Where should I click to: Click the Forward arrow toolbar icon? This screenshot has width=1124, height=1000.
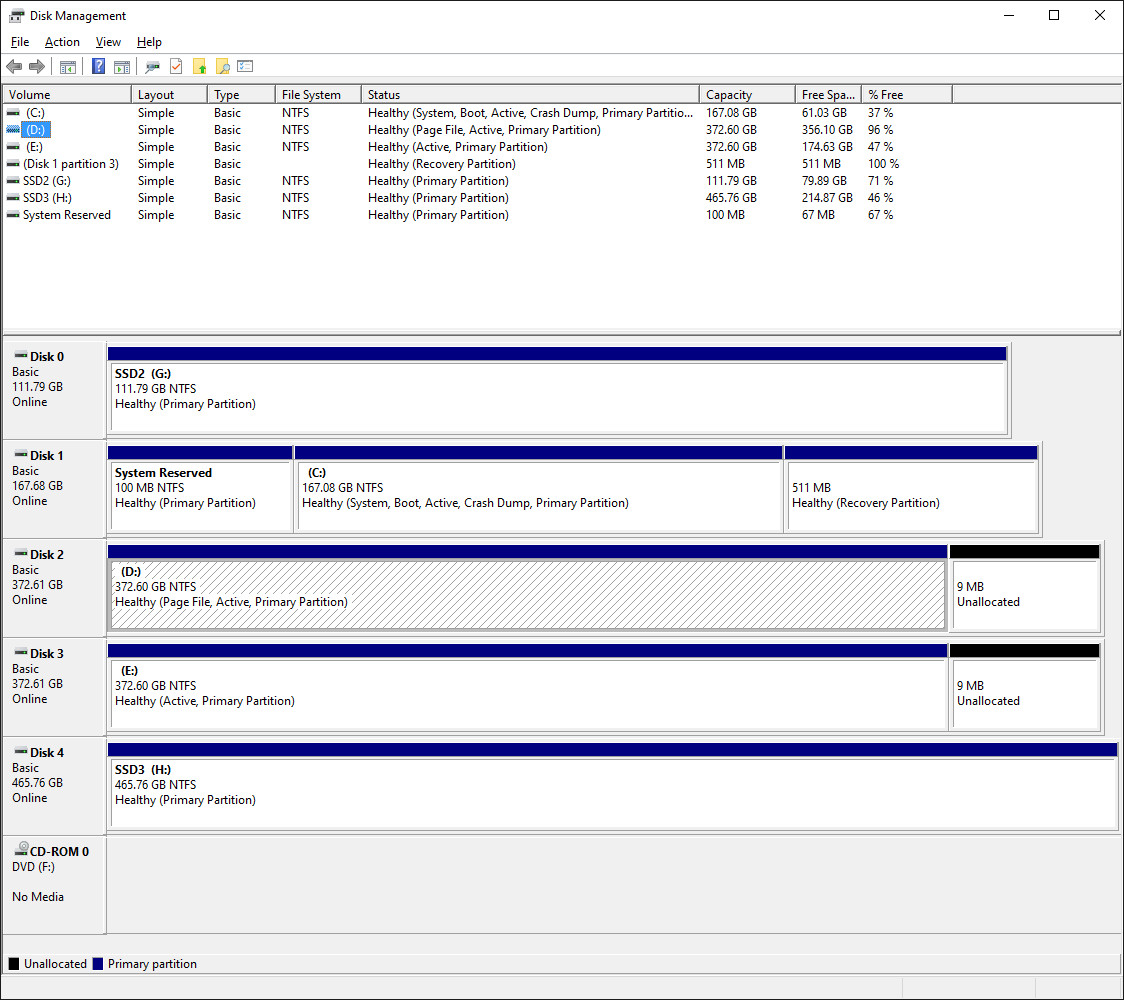(37, 67)
